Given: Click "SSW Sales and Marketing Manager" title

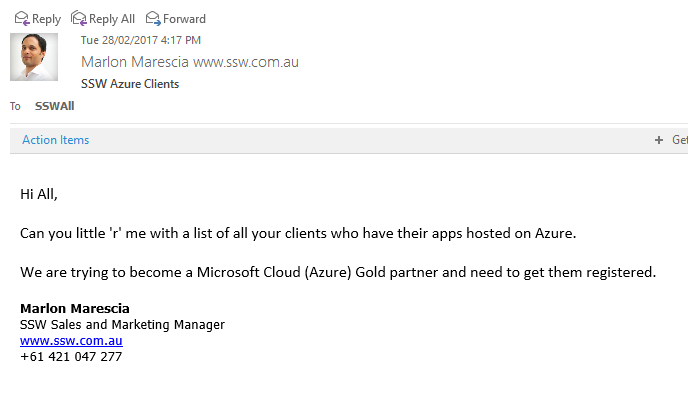Looking at the screenshot, I should 122,324.
